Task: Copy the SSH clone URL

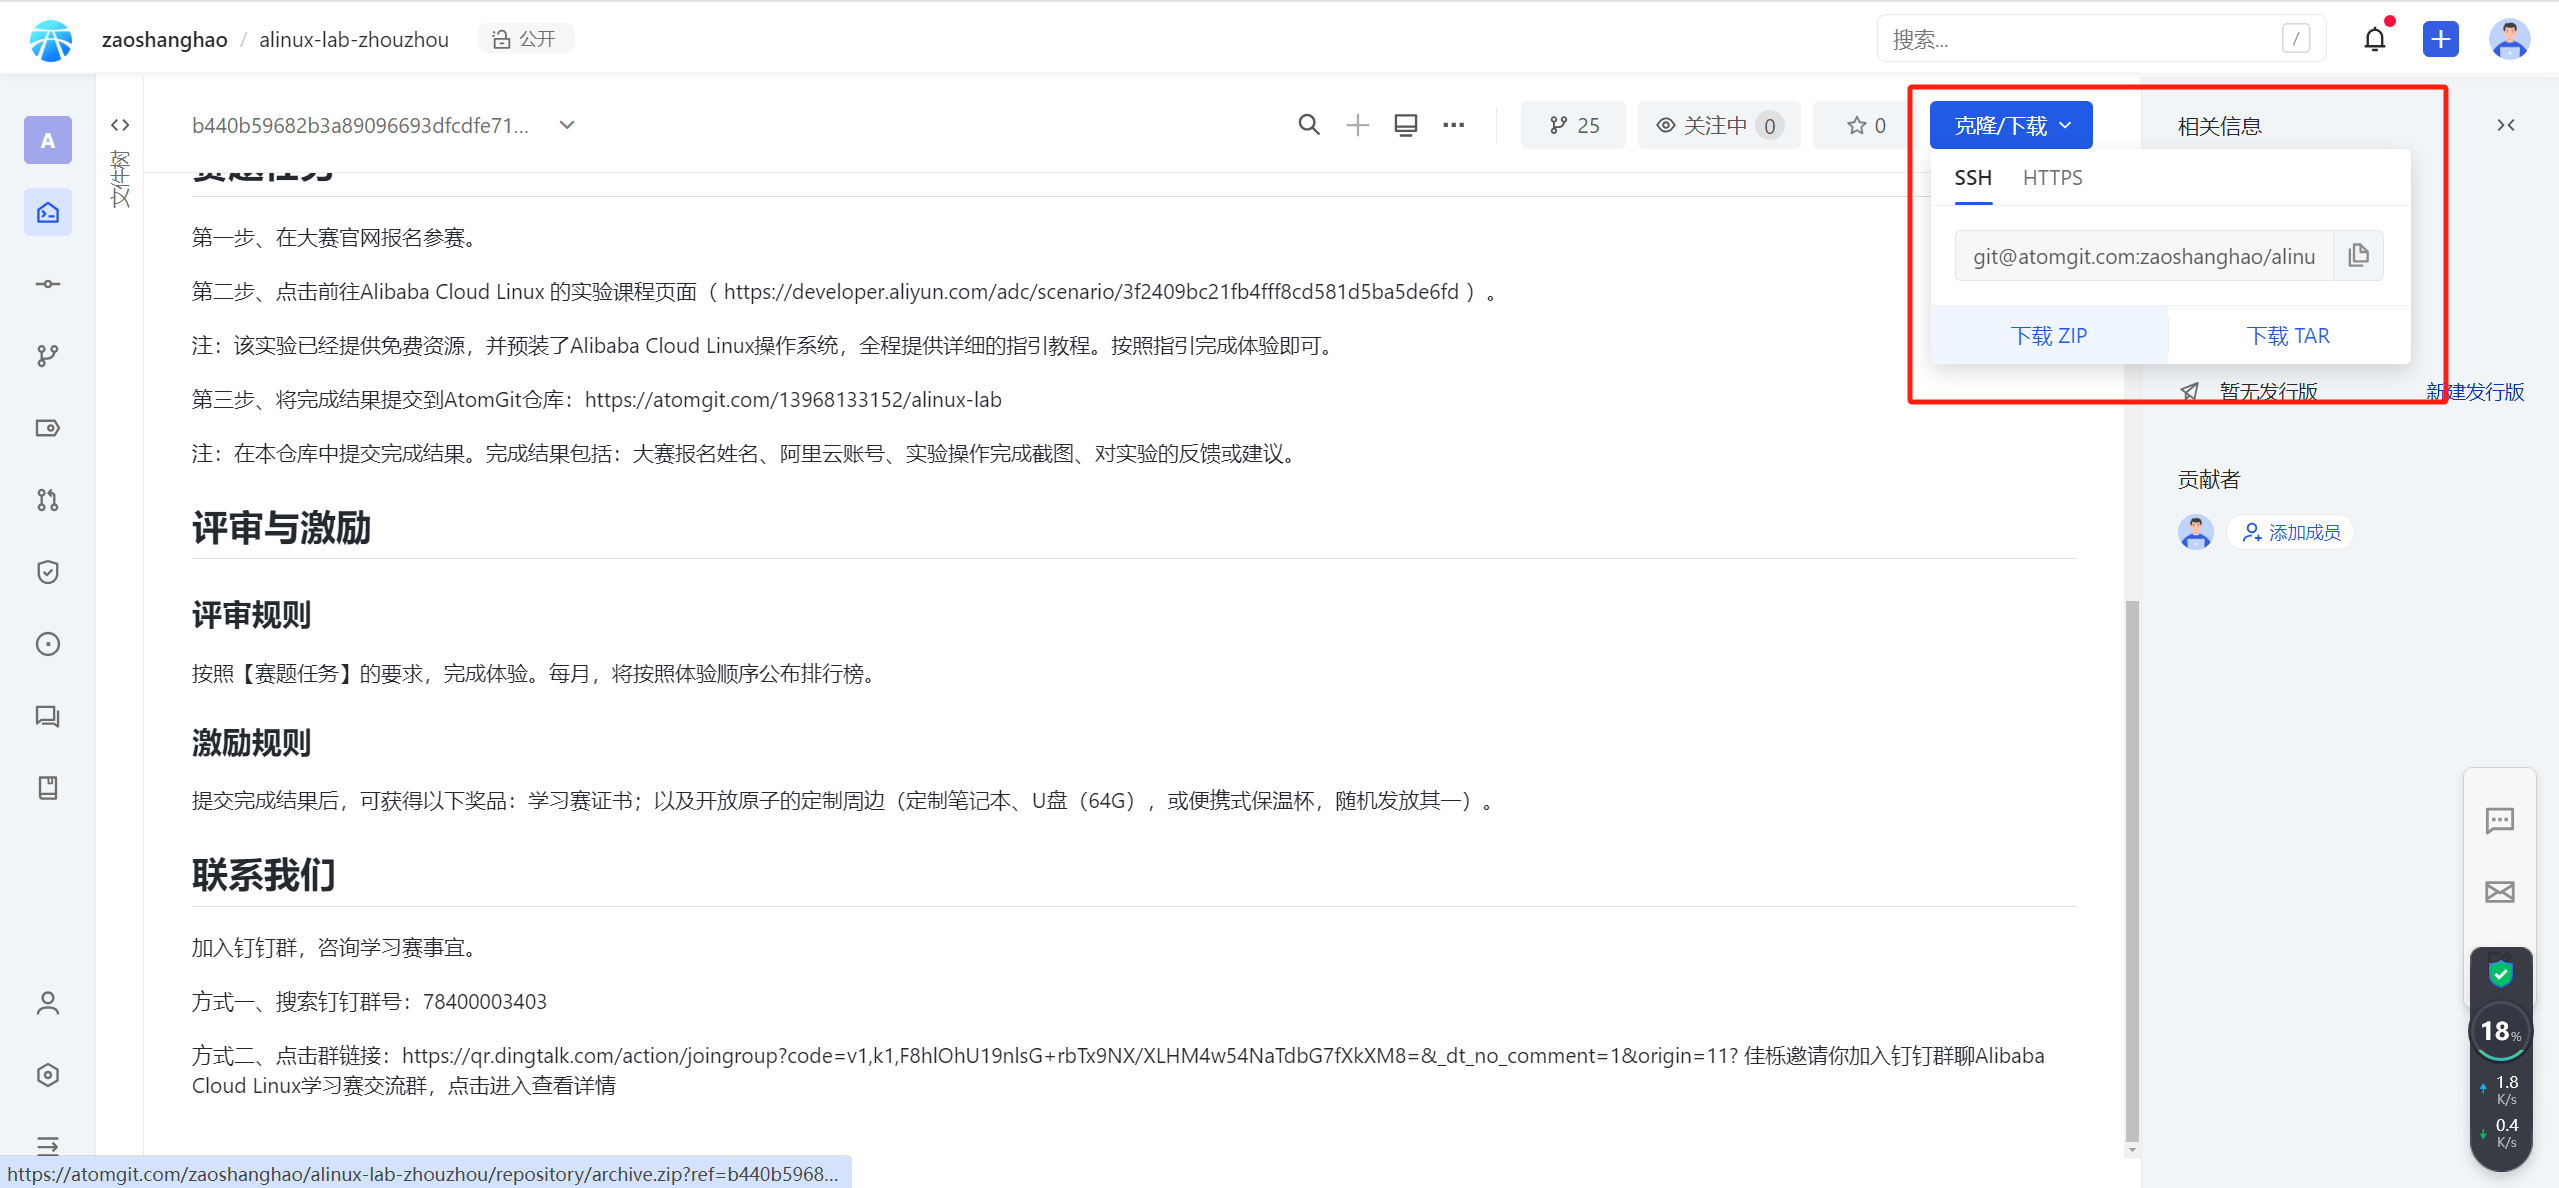Action: coord(2358,255)
